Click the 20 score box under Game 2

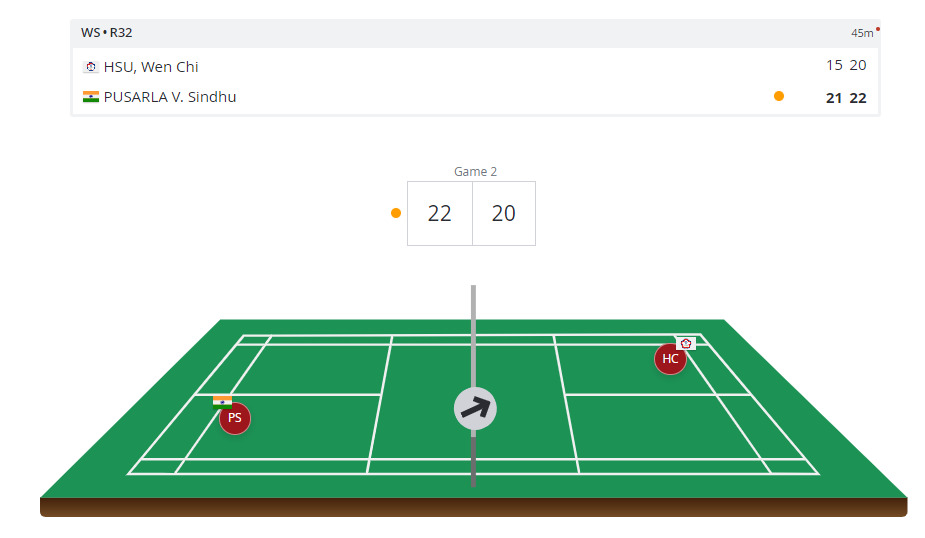coord(504,213)
